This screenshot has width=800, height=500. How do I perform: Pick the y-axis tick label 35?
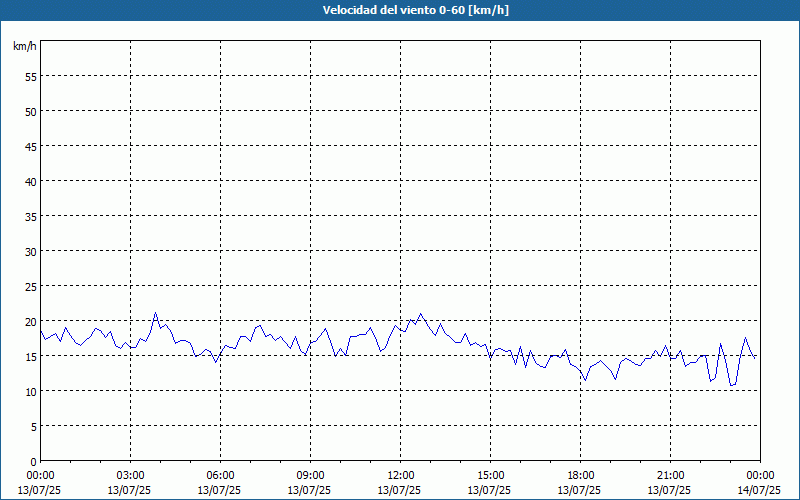(31, 216)
